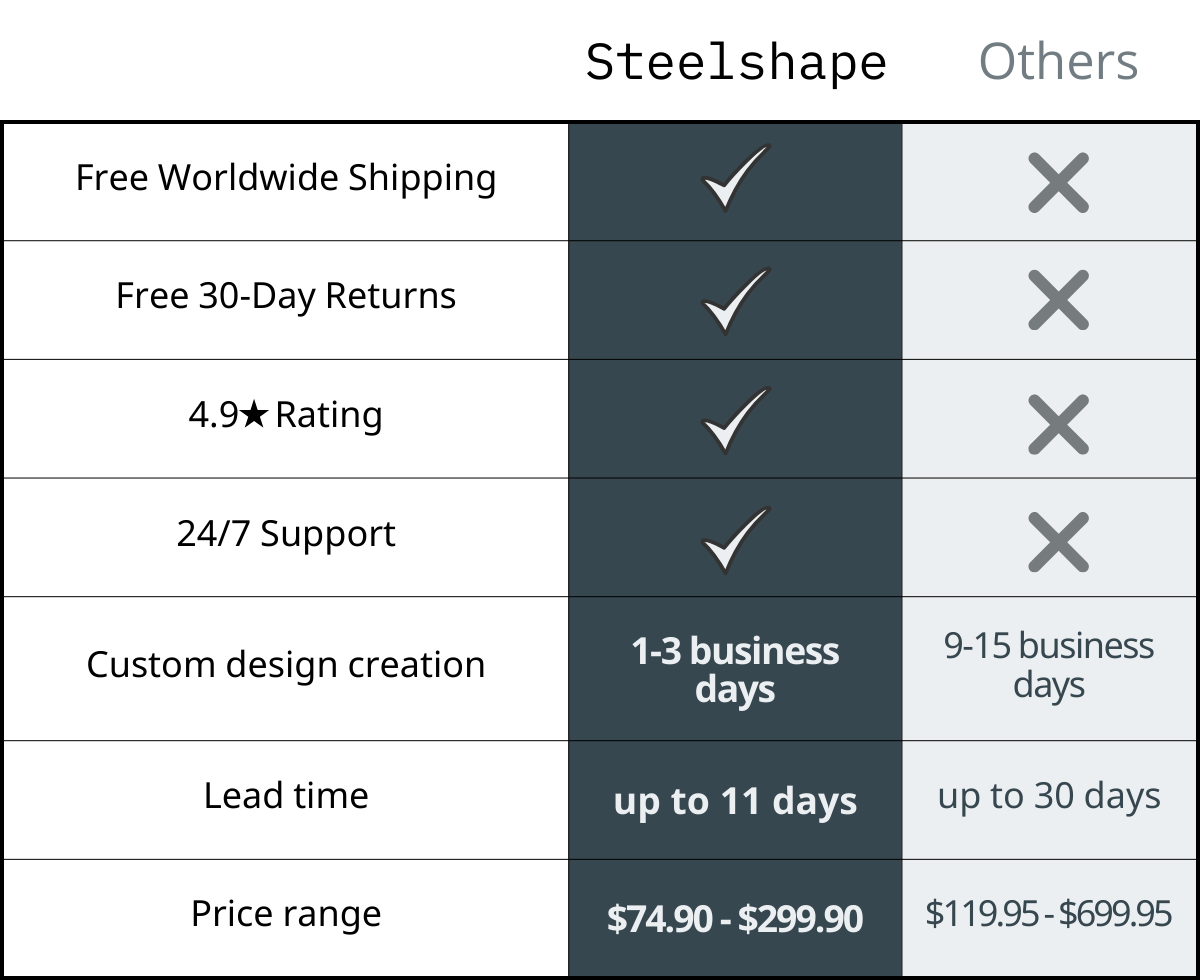Click the Custom design creation label
Screen dimensions: 1200x980
click(x=286, y=664)
